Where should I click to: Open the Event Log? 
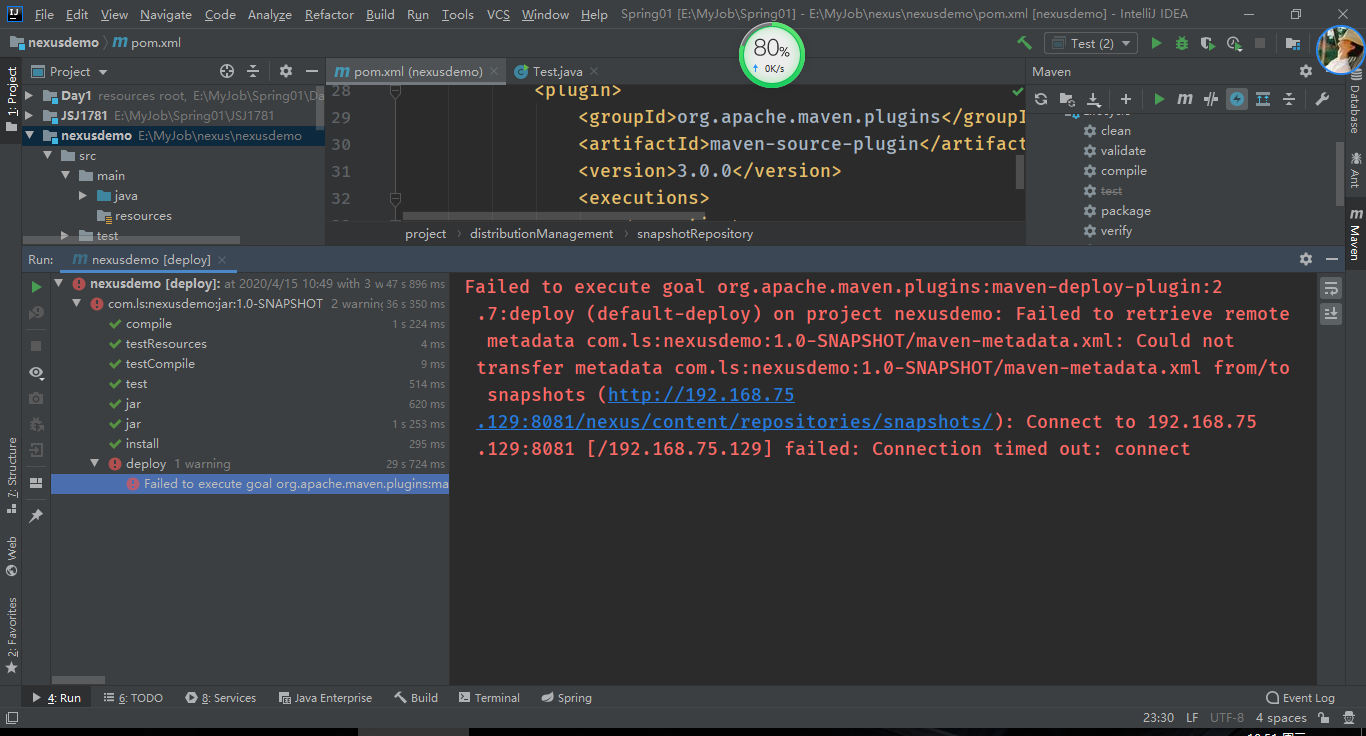[x=1300, y=698]
